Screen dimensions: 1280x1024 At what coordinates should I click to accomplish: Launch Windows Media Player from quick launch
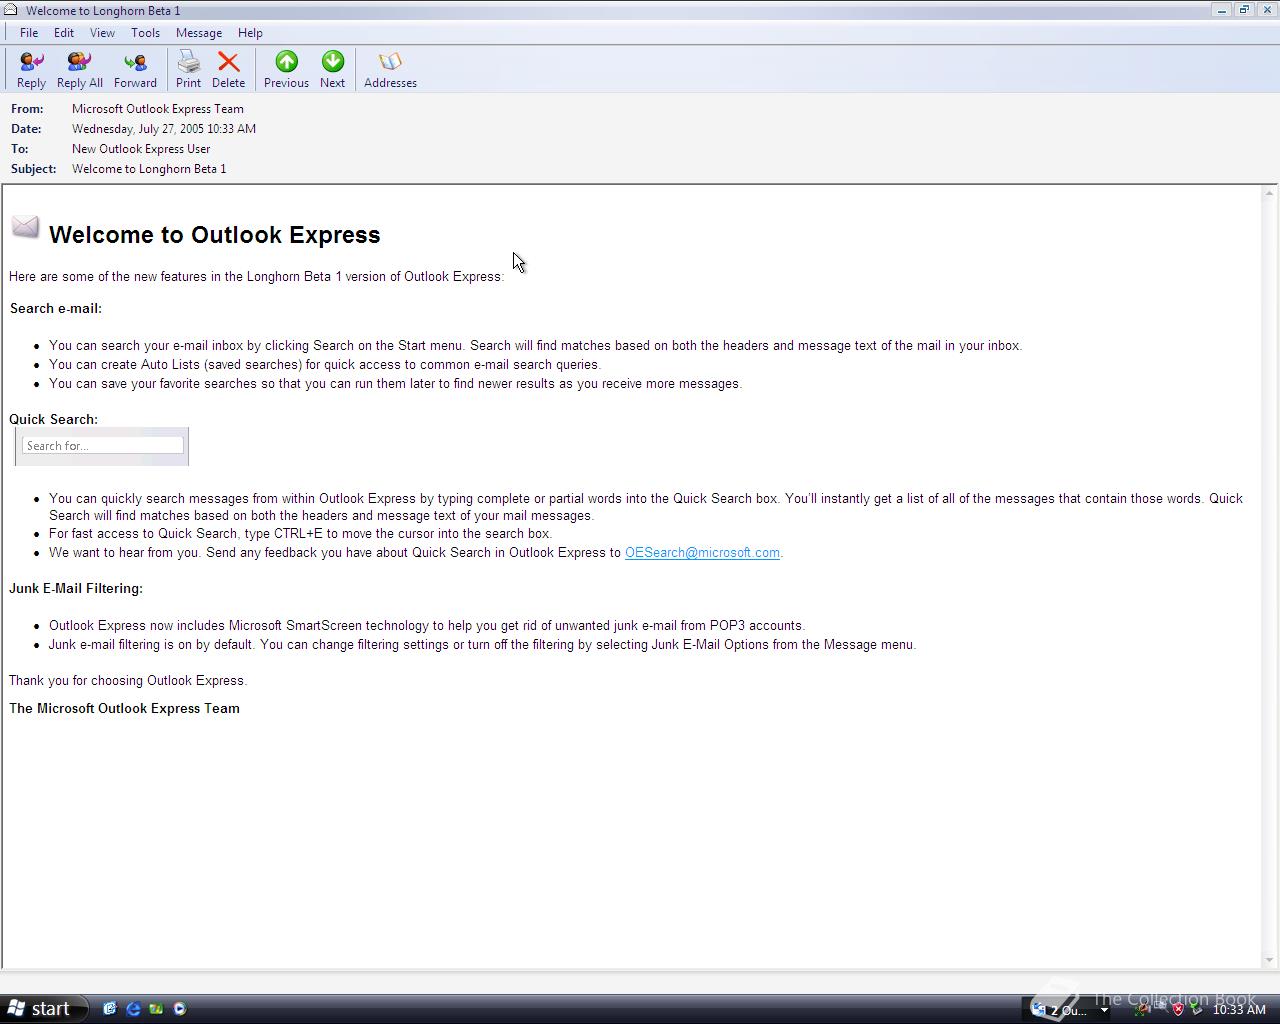pyautogui.click(x=180, y=1009)
